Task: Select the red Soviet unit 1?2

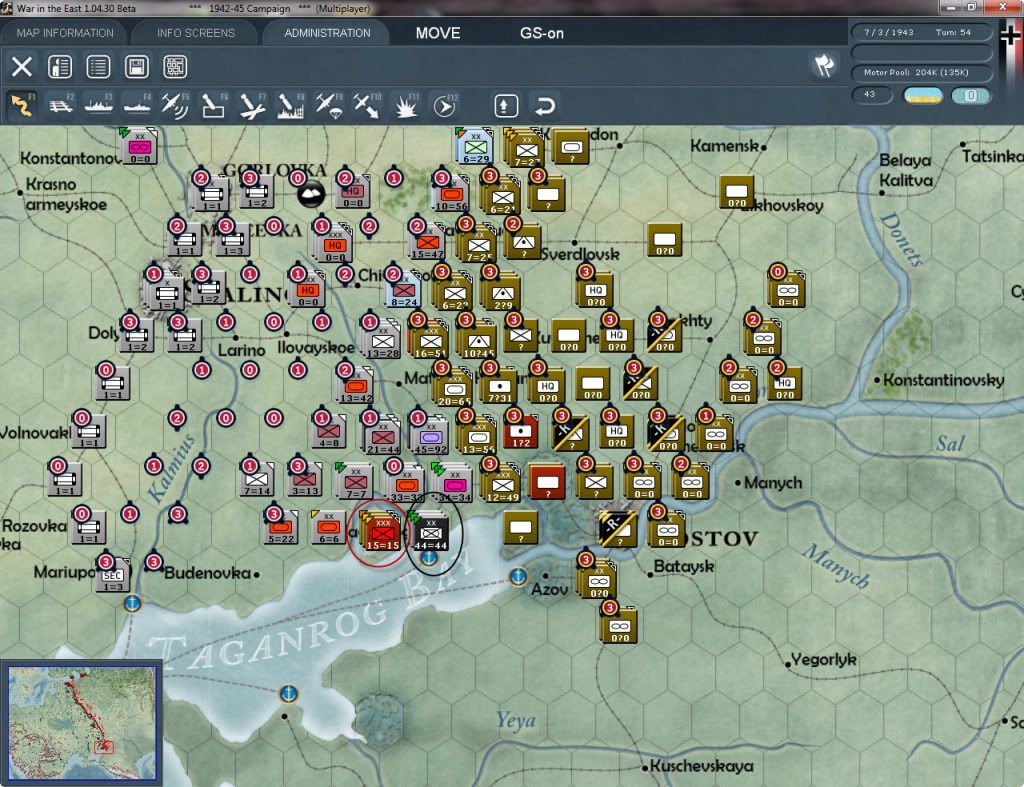Action: (520, 431)
